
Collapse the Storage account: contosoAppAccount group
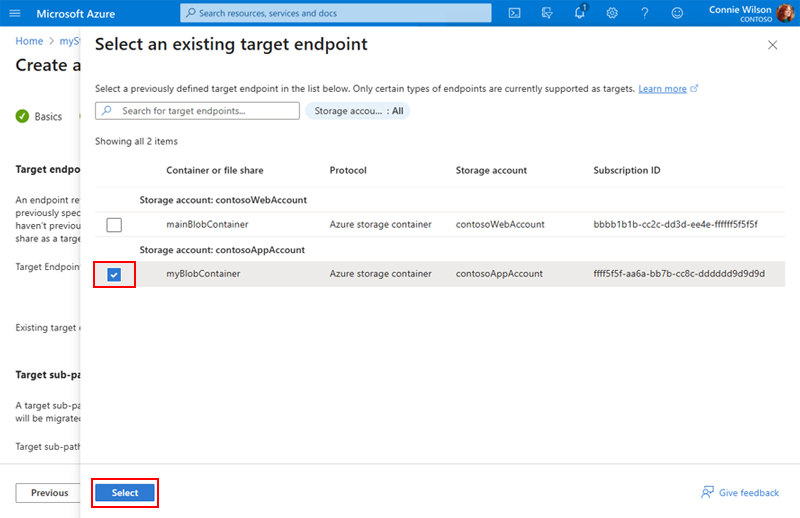click(222, 250)
